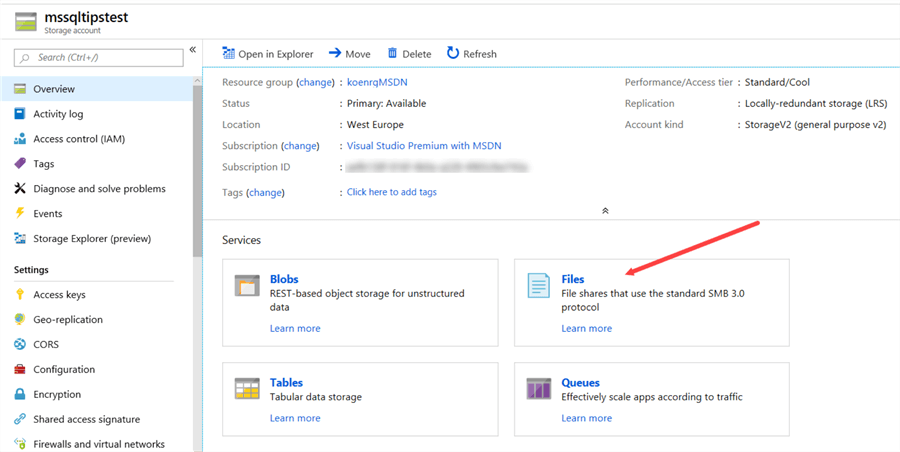Click the Subscription change link
Screen dimensions: 900x452
(x=300, y=146)
